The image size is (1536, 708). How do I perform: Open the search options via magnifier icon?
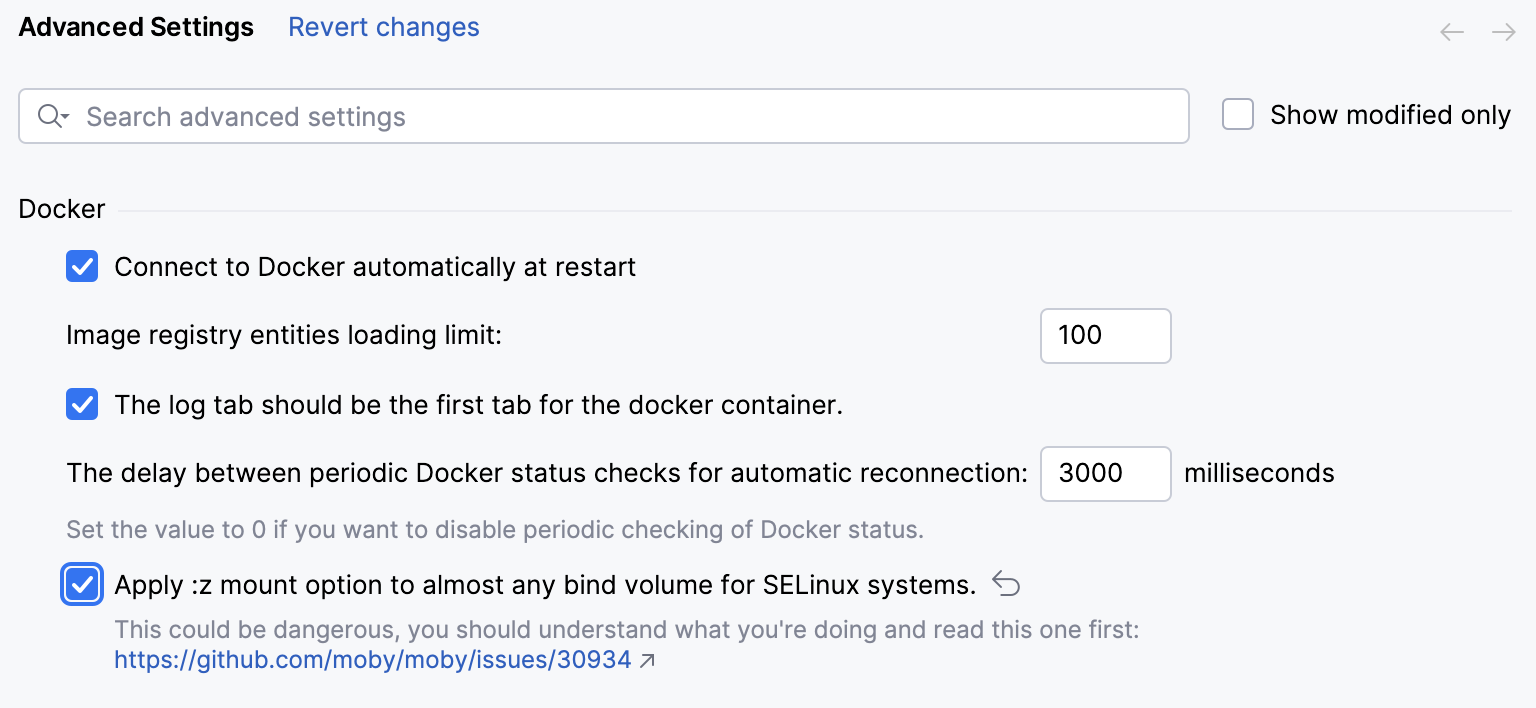point(51,116)
